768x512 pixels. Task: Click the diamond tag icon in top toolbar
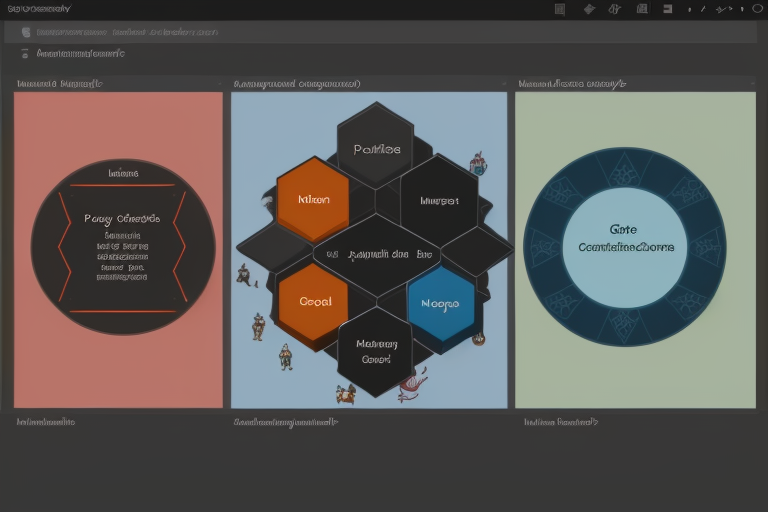(589, 9)
